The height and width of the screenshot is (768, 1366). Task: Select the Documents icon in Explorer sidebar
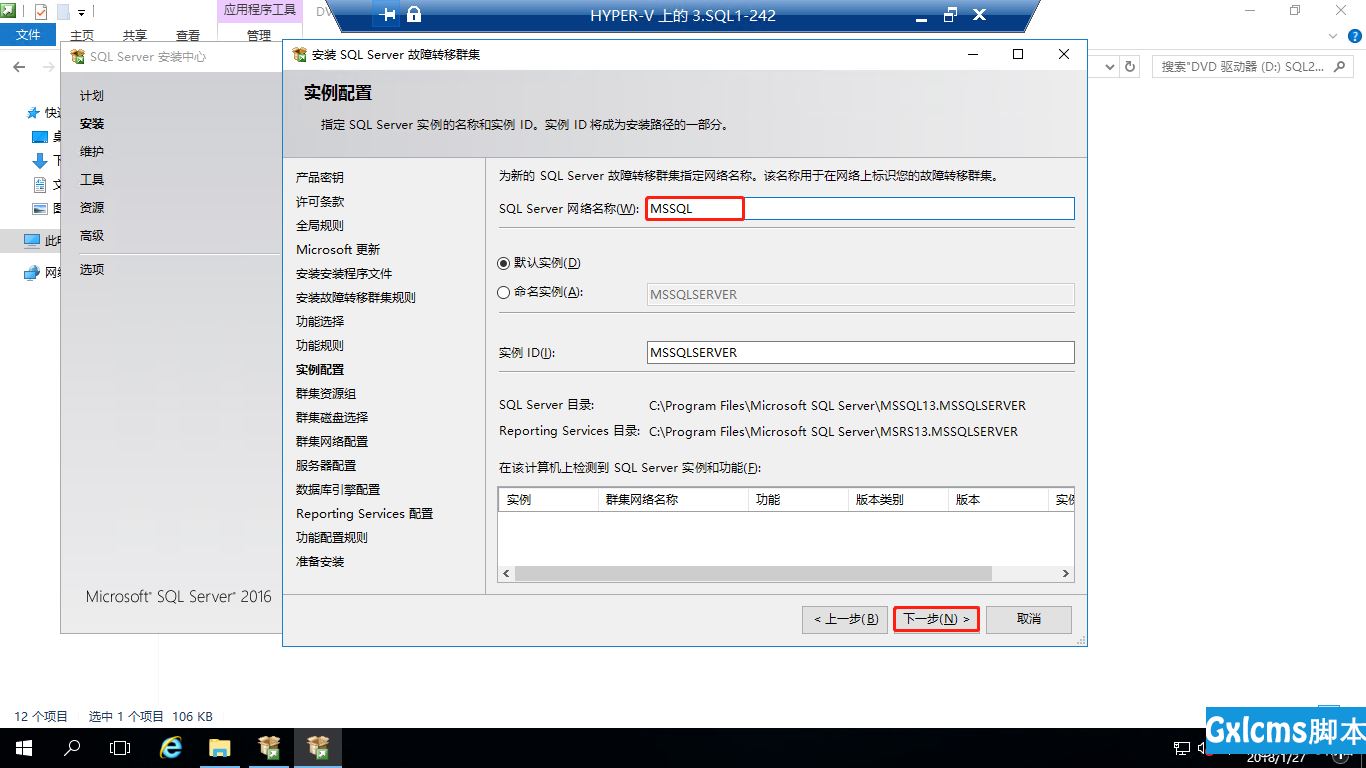coord(40,185)
